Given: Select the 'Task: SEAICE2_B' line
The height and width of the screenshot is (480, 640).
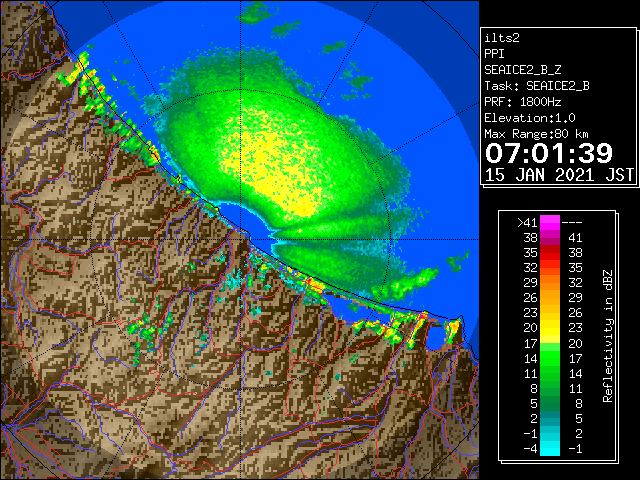Looking at the screenshot, I should 537,86.
